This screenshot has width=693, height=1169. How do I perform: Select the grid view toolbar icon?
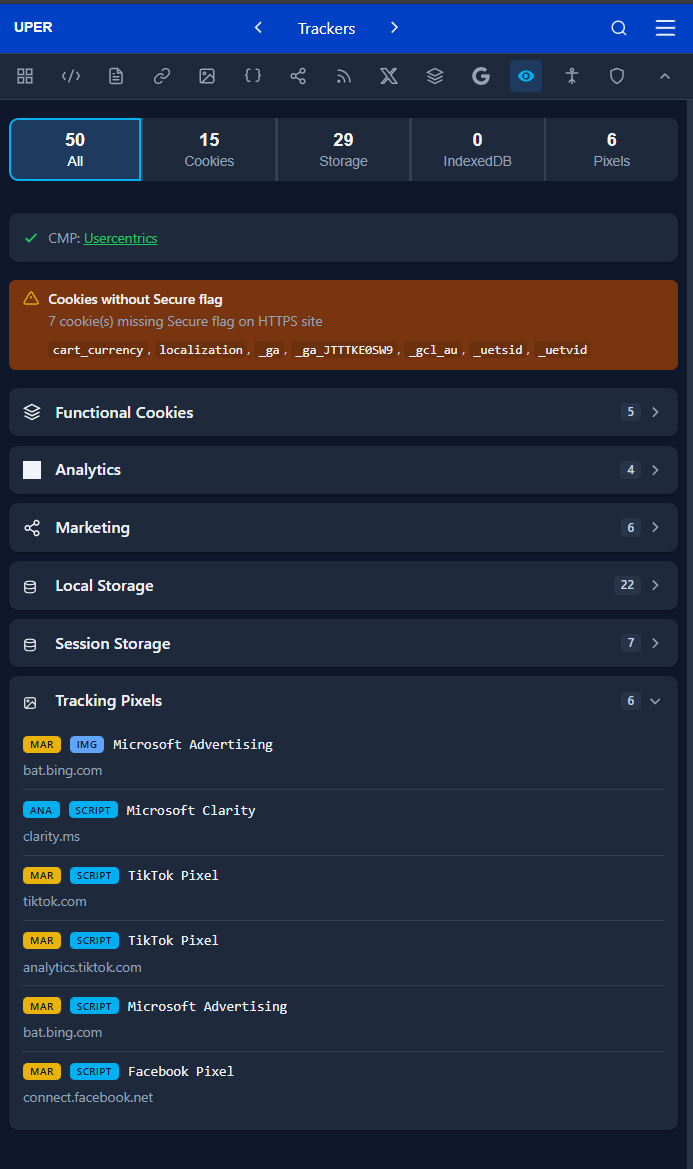(x=25, y=75)
